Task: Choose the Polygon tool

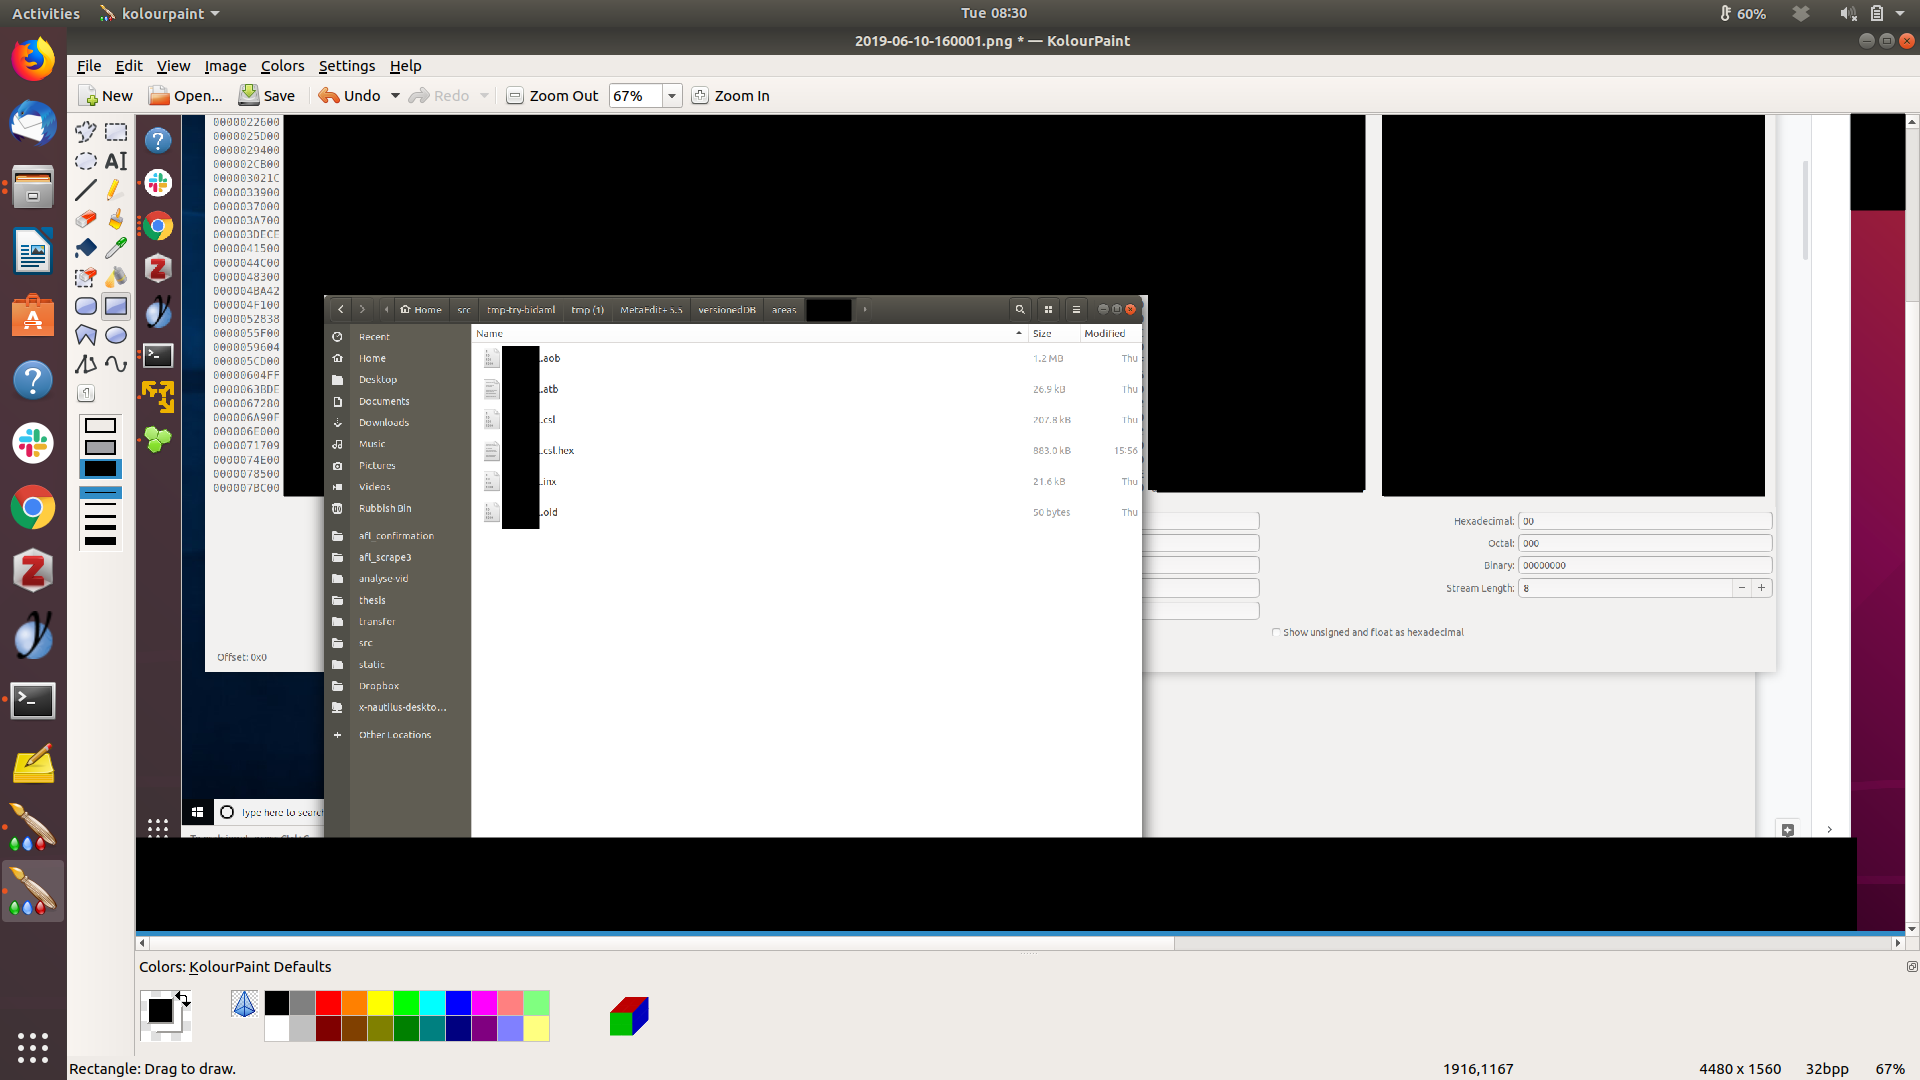Action: (86, 335)
